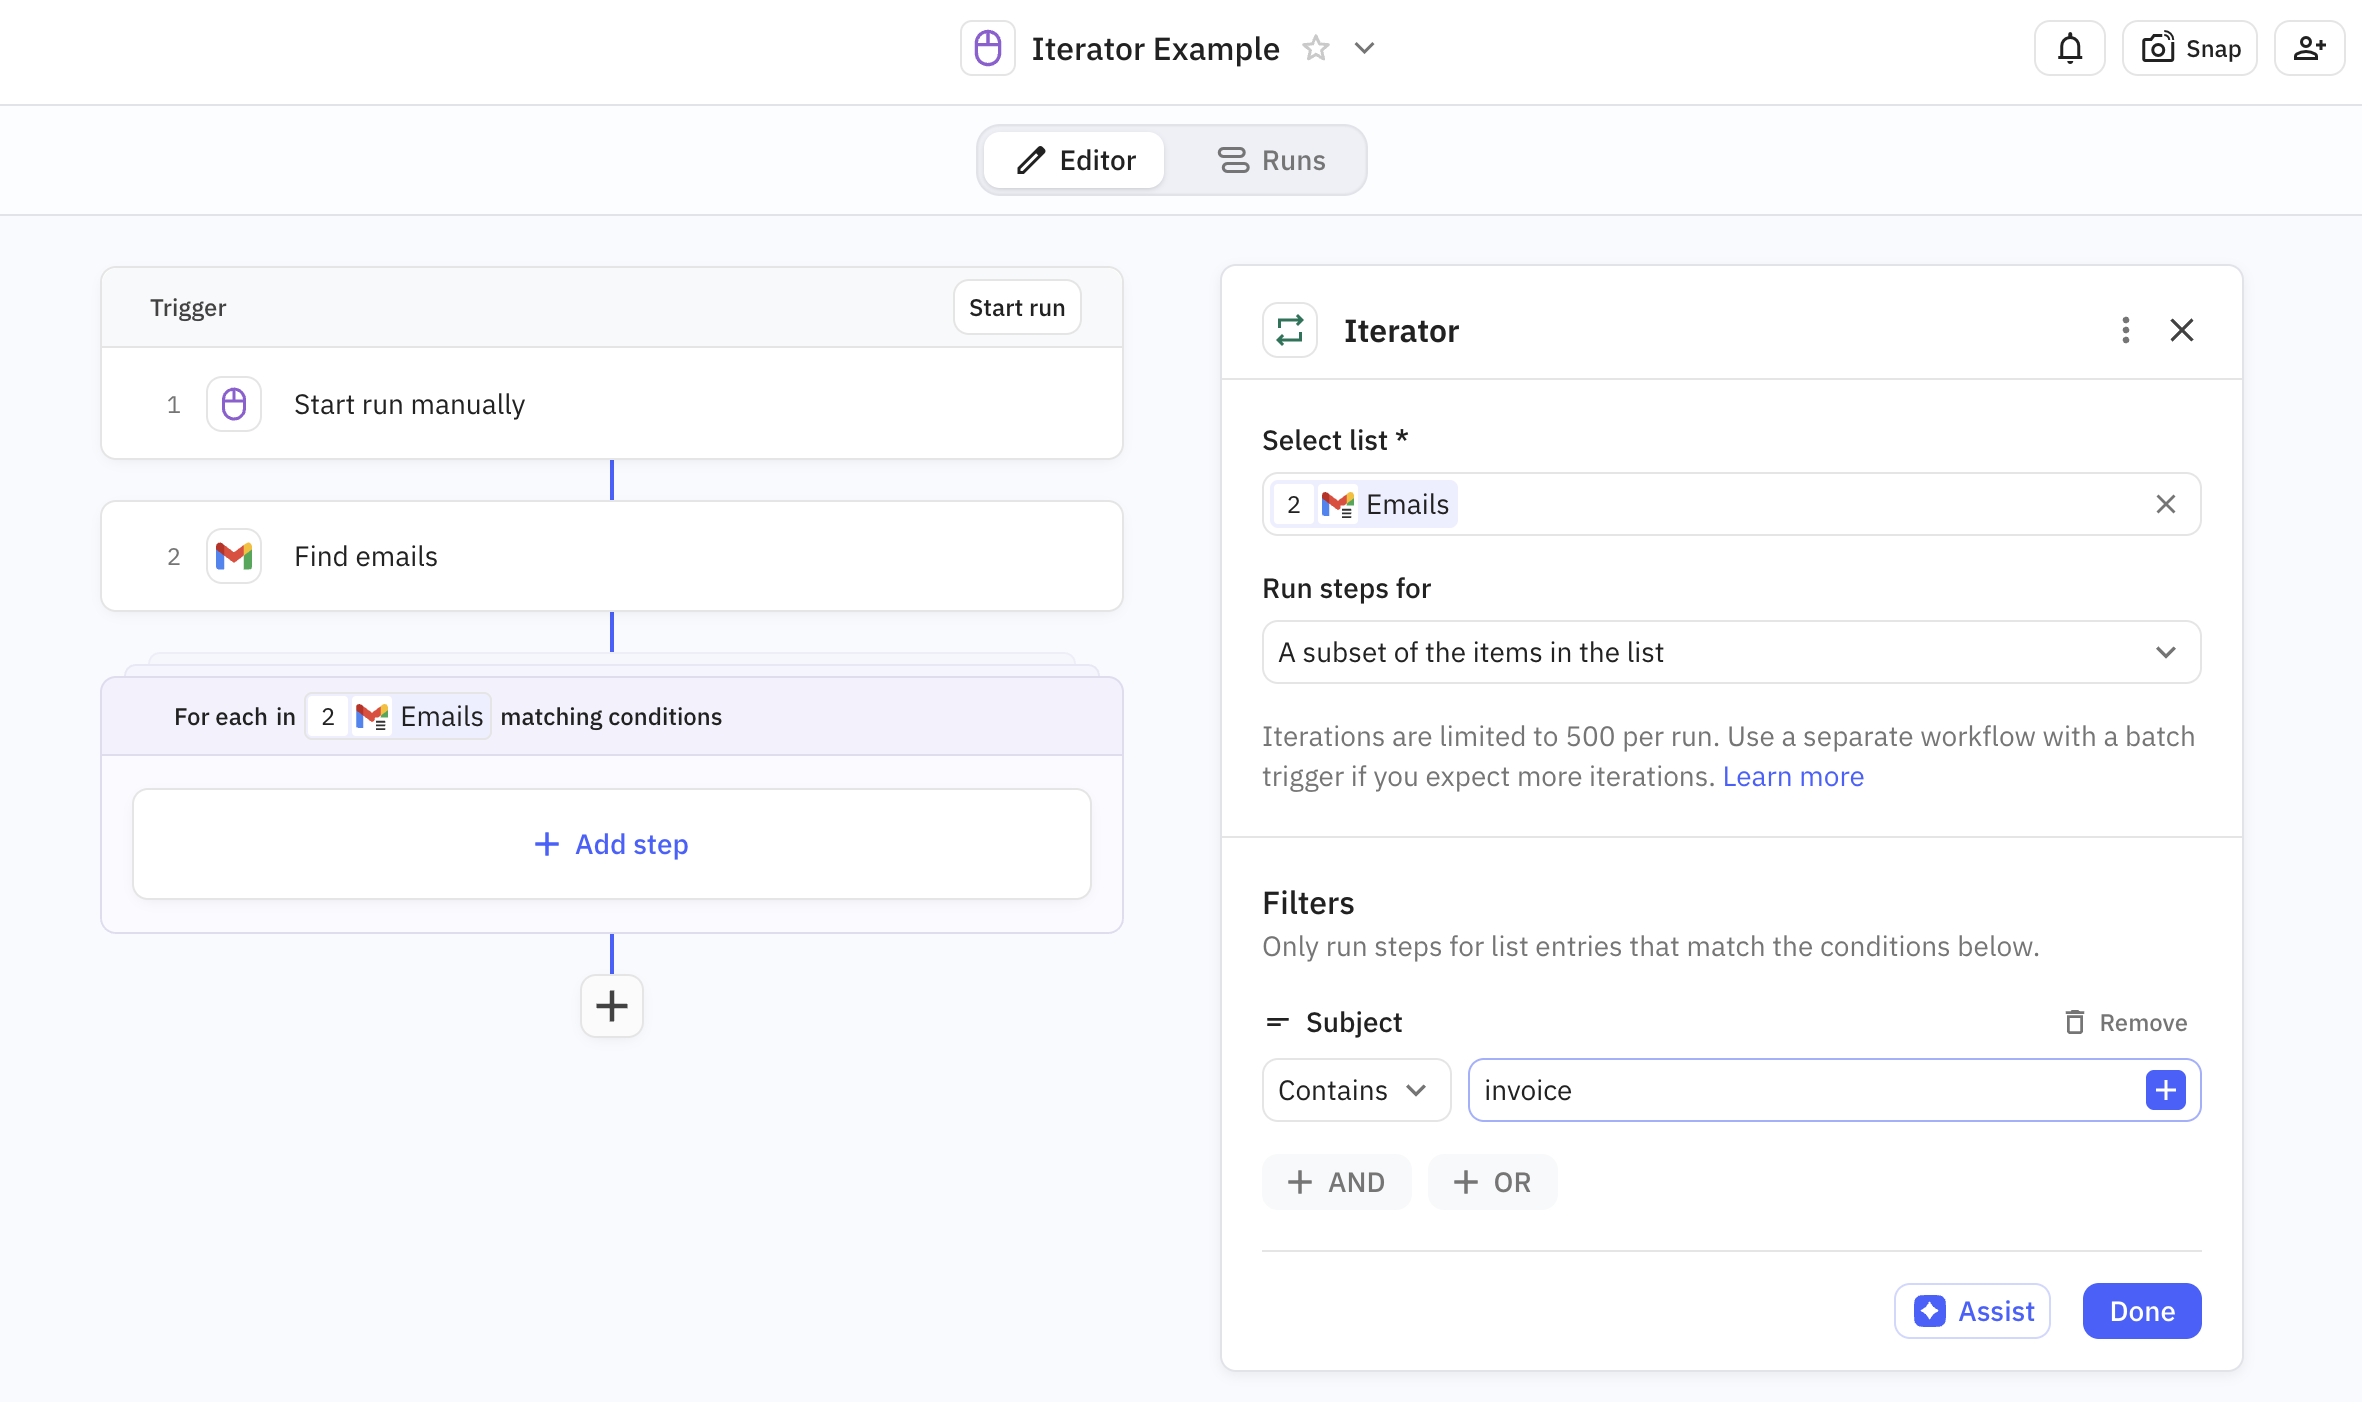Open the Contains condition dropdown
This screenshot has height=1402, width=2362.
coord(1355,1090)
